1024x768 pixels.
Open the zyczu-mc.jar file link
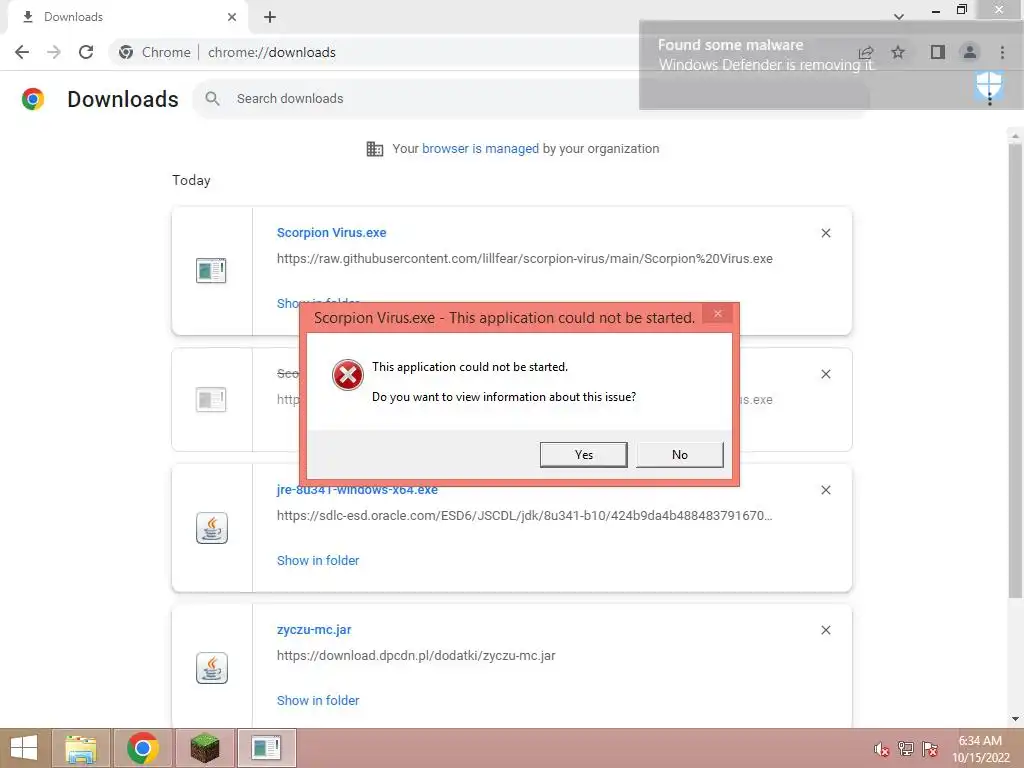coord(314,630)
